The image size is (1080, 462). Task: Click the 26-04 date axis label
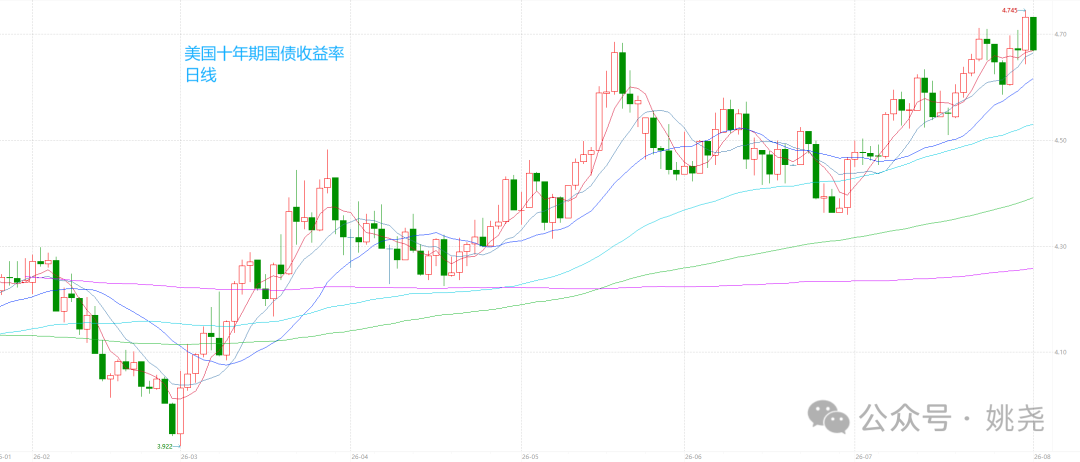360,456
